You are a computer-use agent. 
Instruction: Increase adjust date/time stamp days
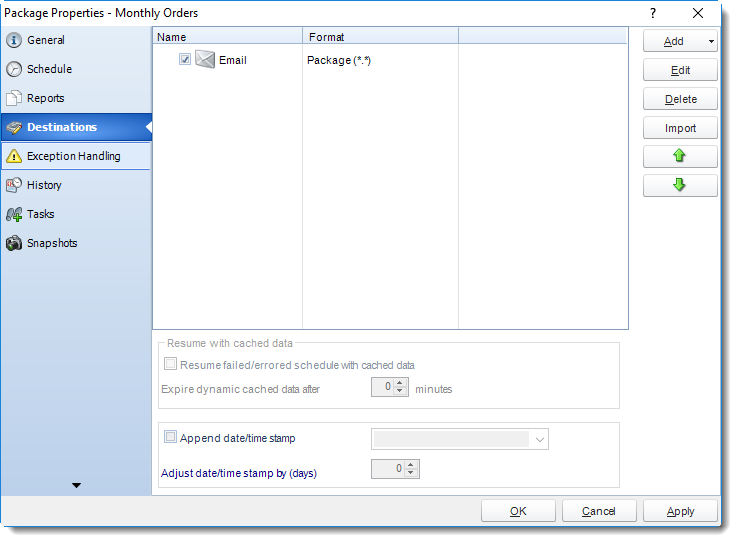tap(411, 465)
